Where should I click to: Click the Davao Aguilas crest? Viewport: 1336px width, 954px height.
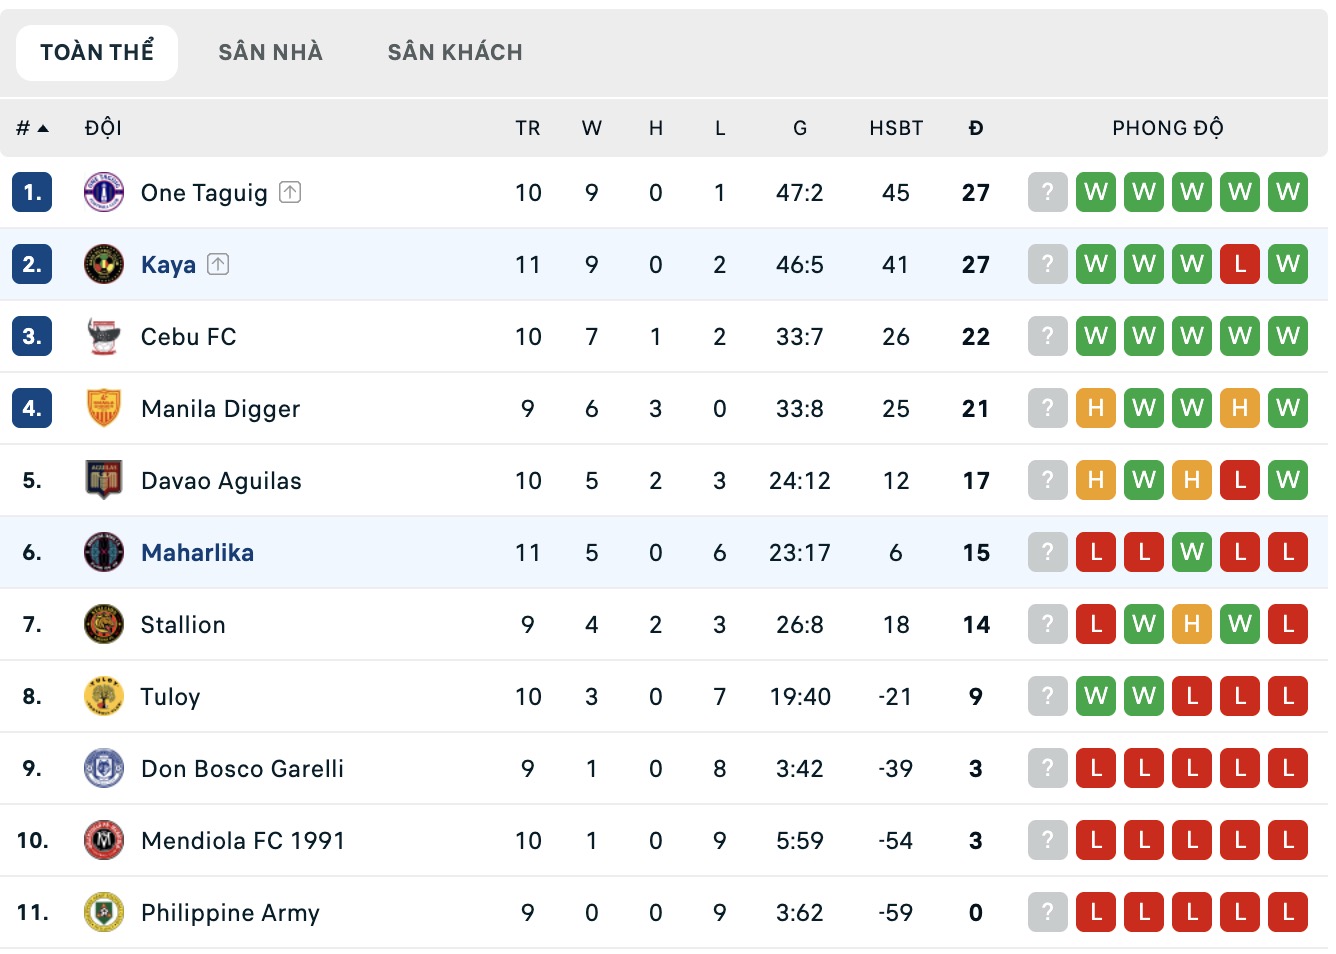pyautogui.click(x=104, y=480)
